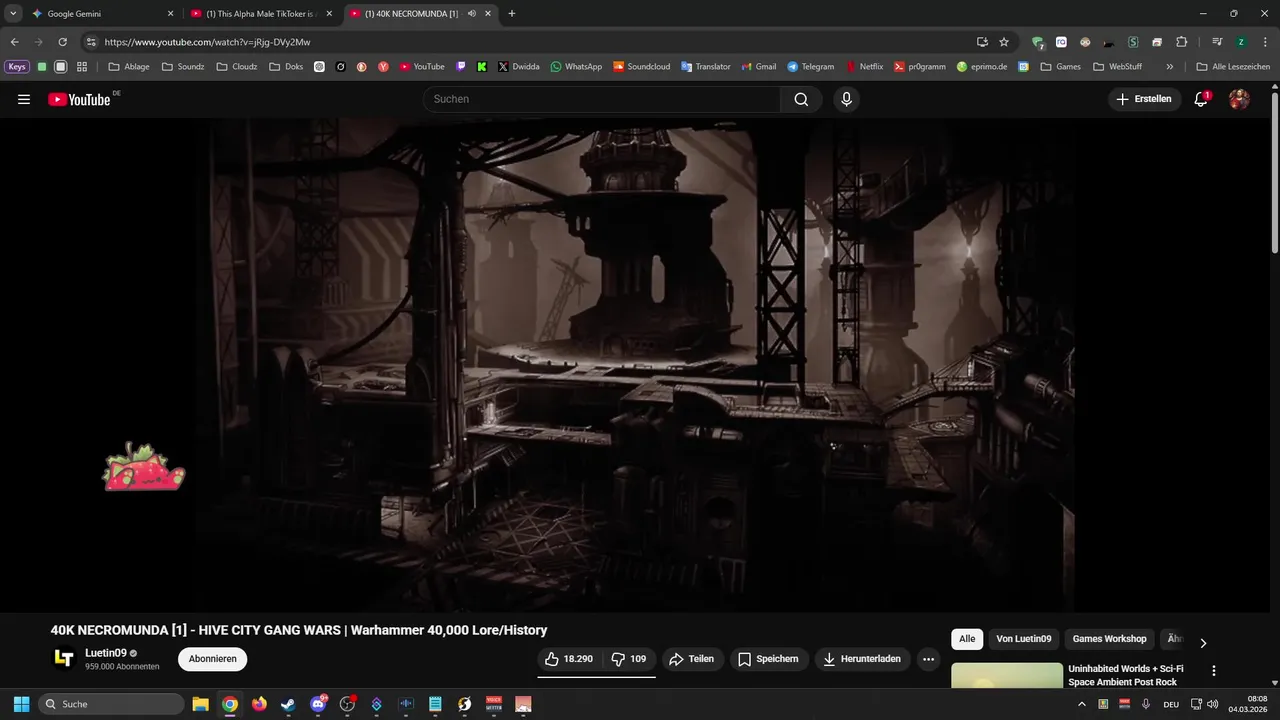This screenshot has width=1280, height=720.
Task: Open YouTube notifications bell
Action: pyautogui.click(x=1201, y=99)
